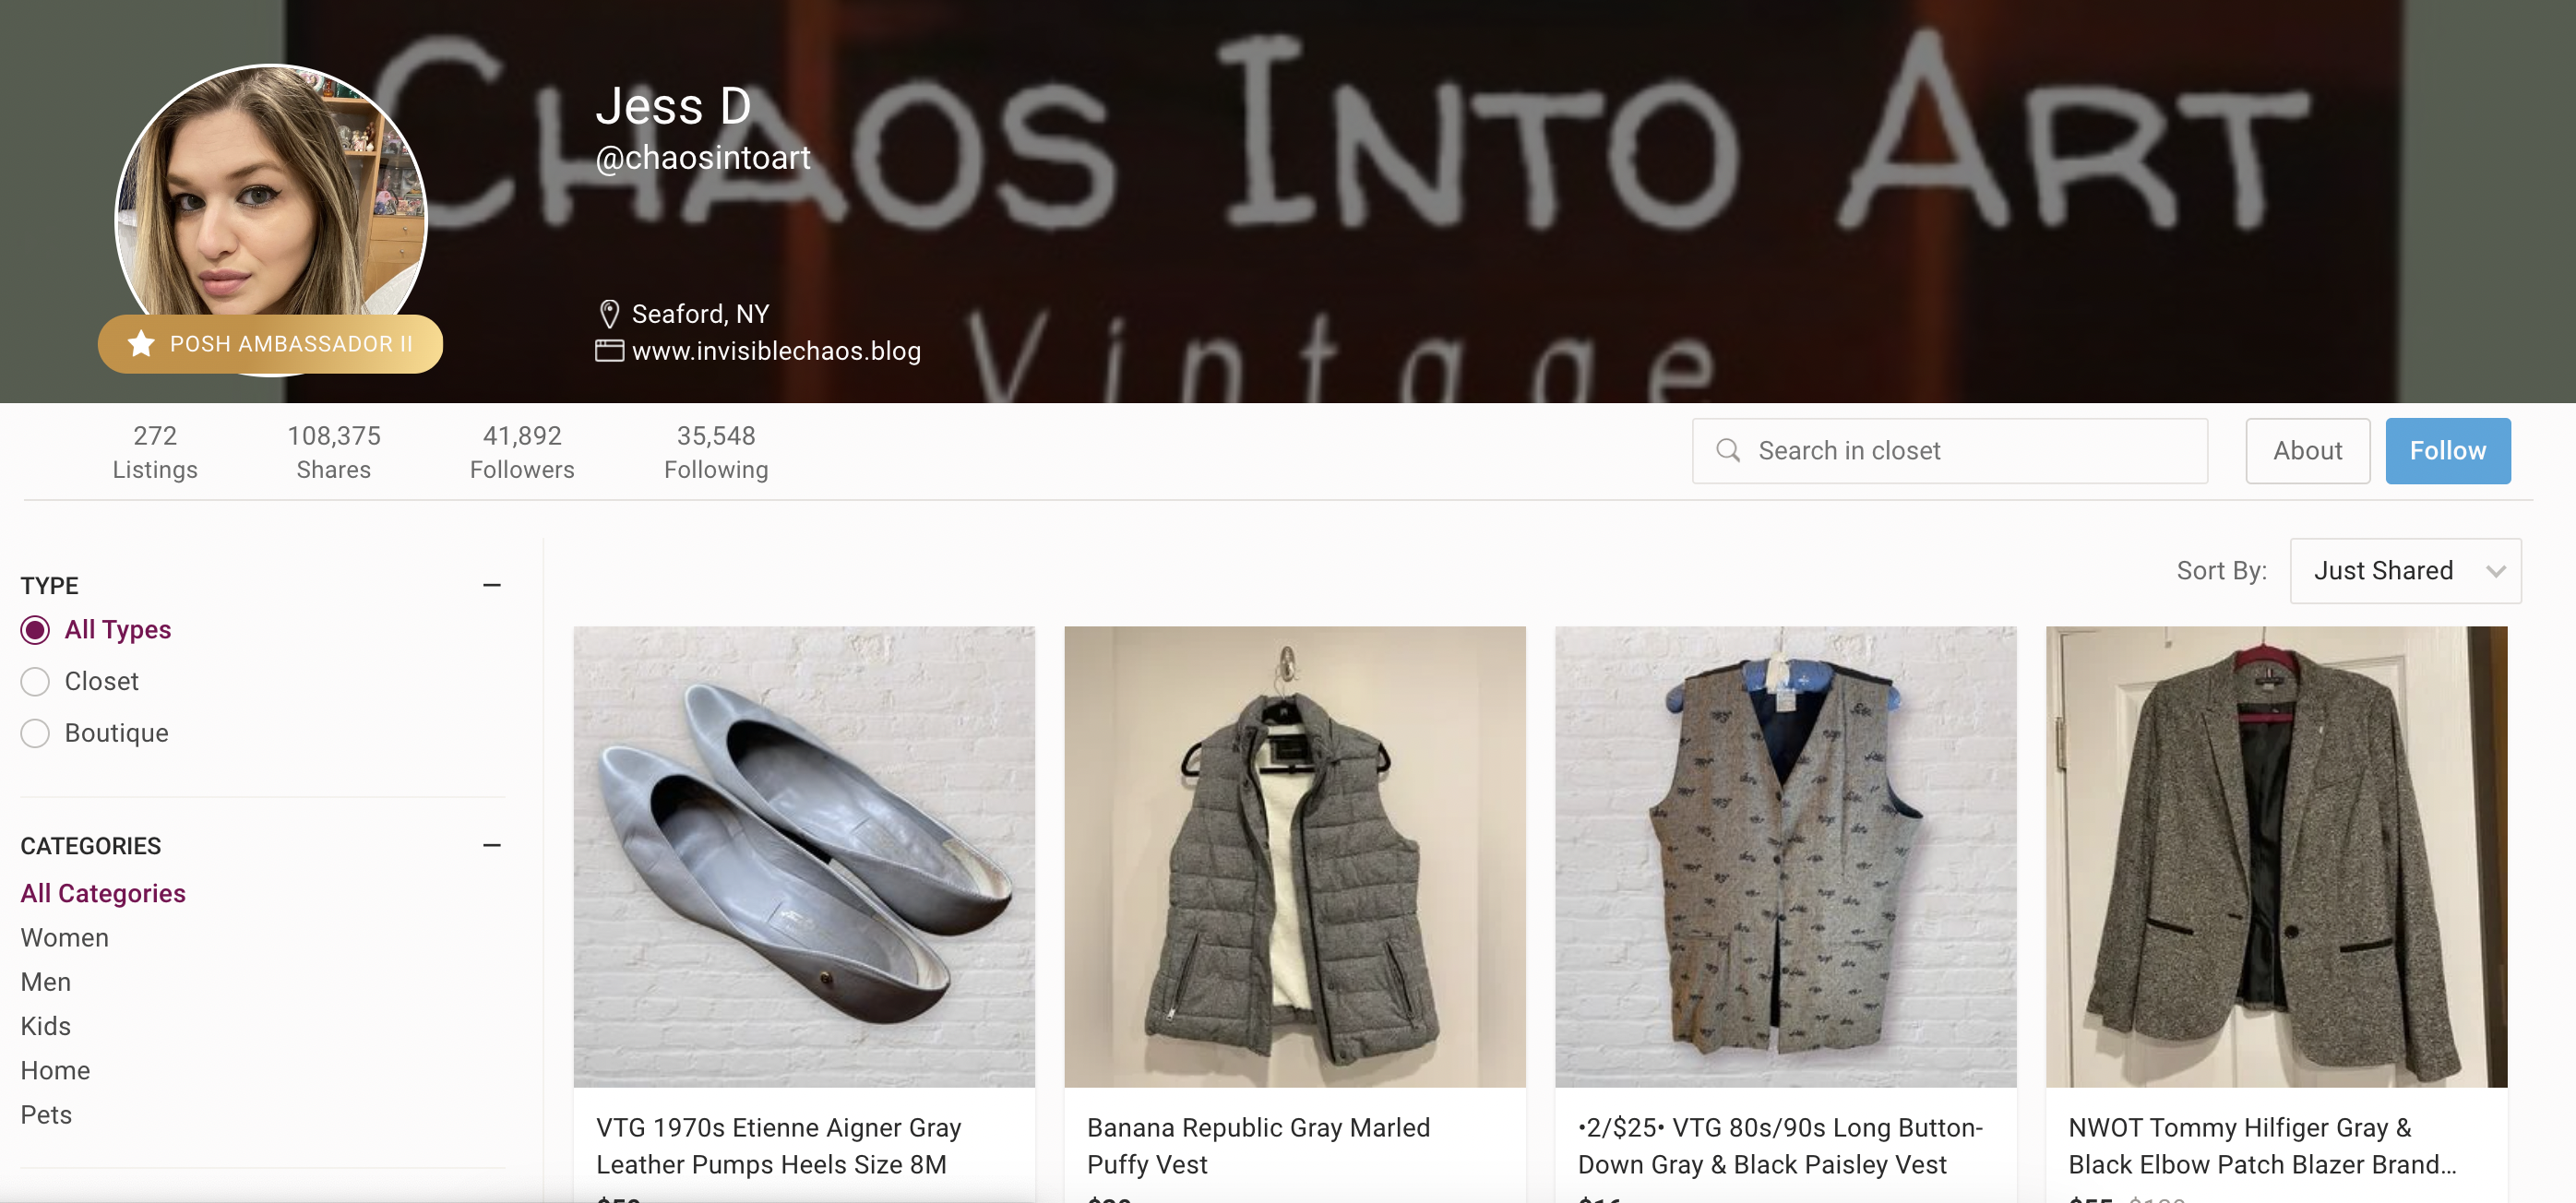This screenshot has width=2576, height=1203.
Task: View the 41,892 Followers count
Action: point(522,452)
